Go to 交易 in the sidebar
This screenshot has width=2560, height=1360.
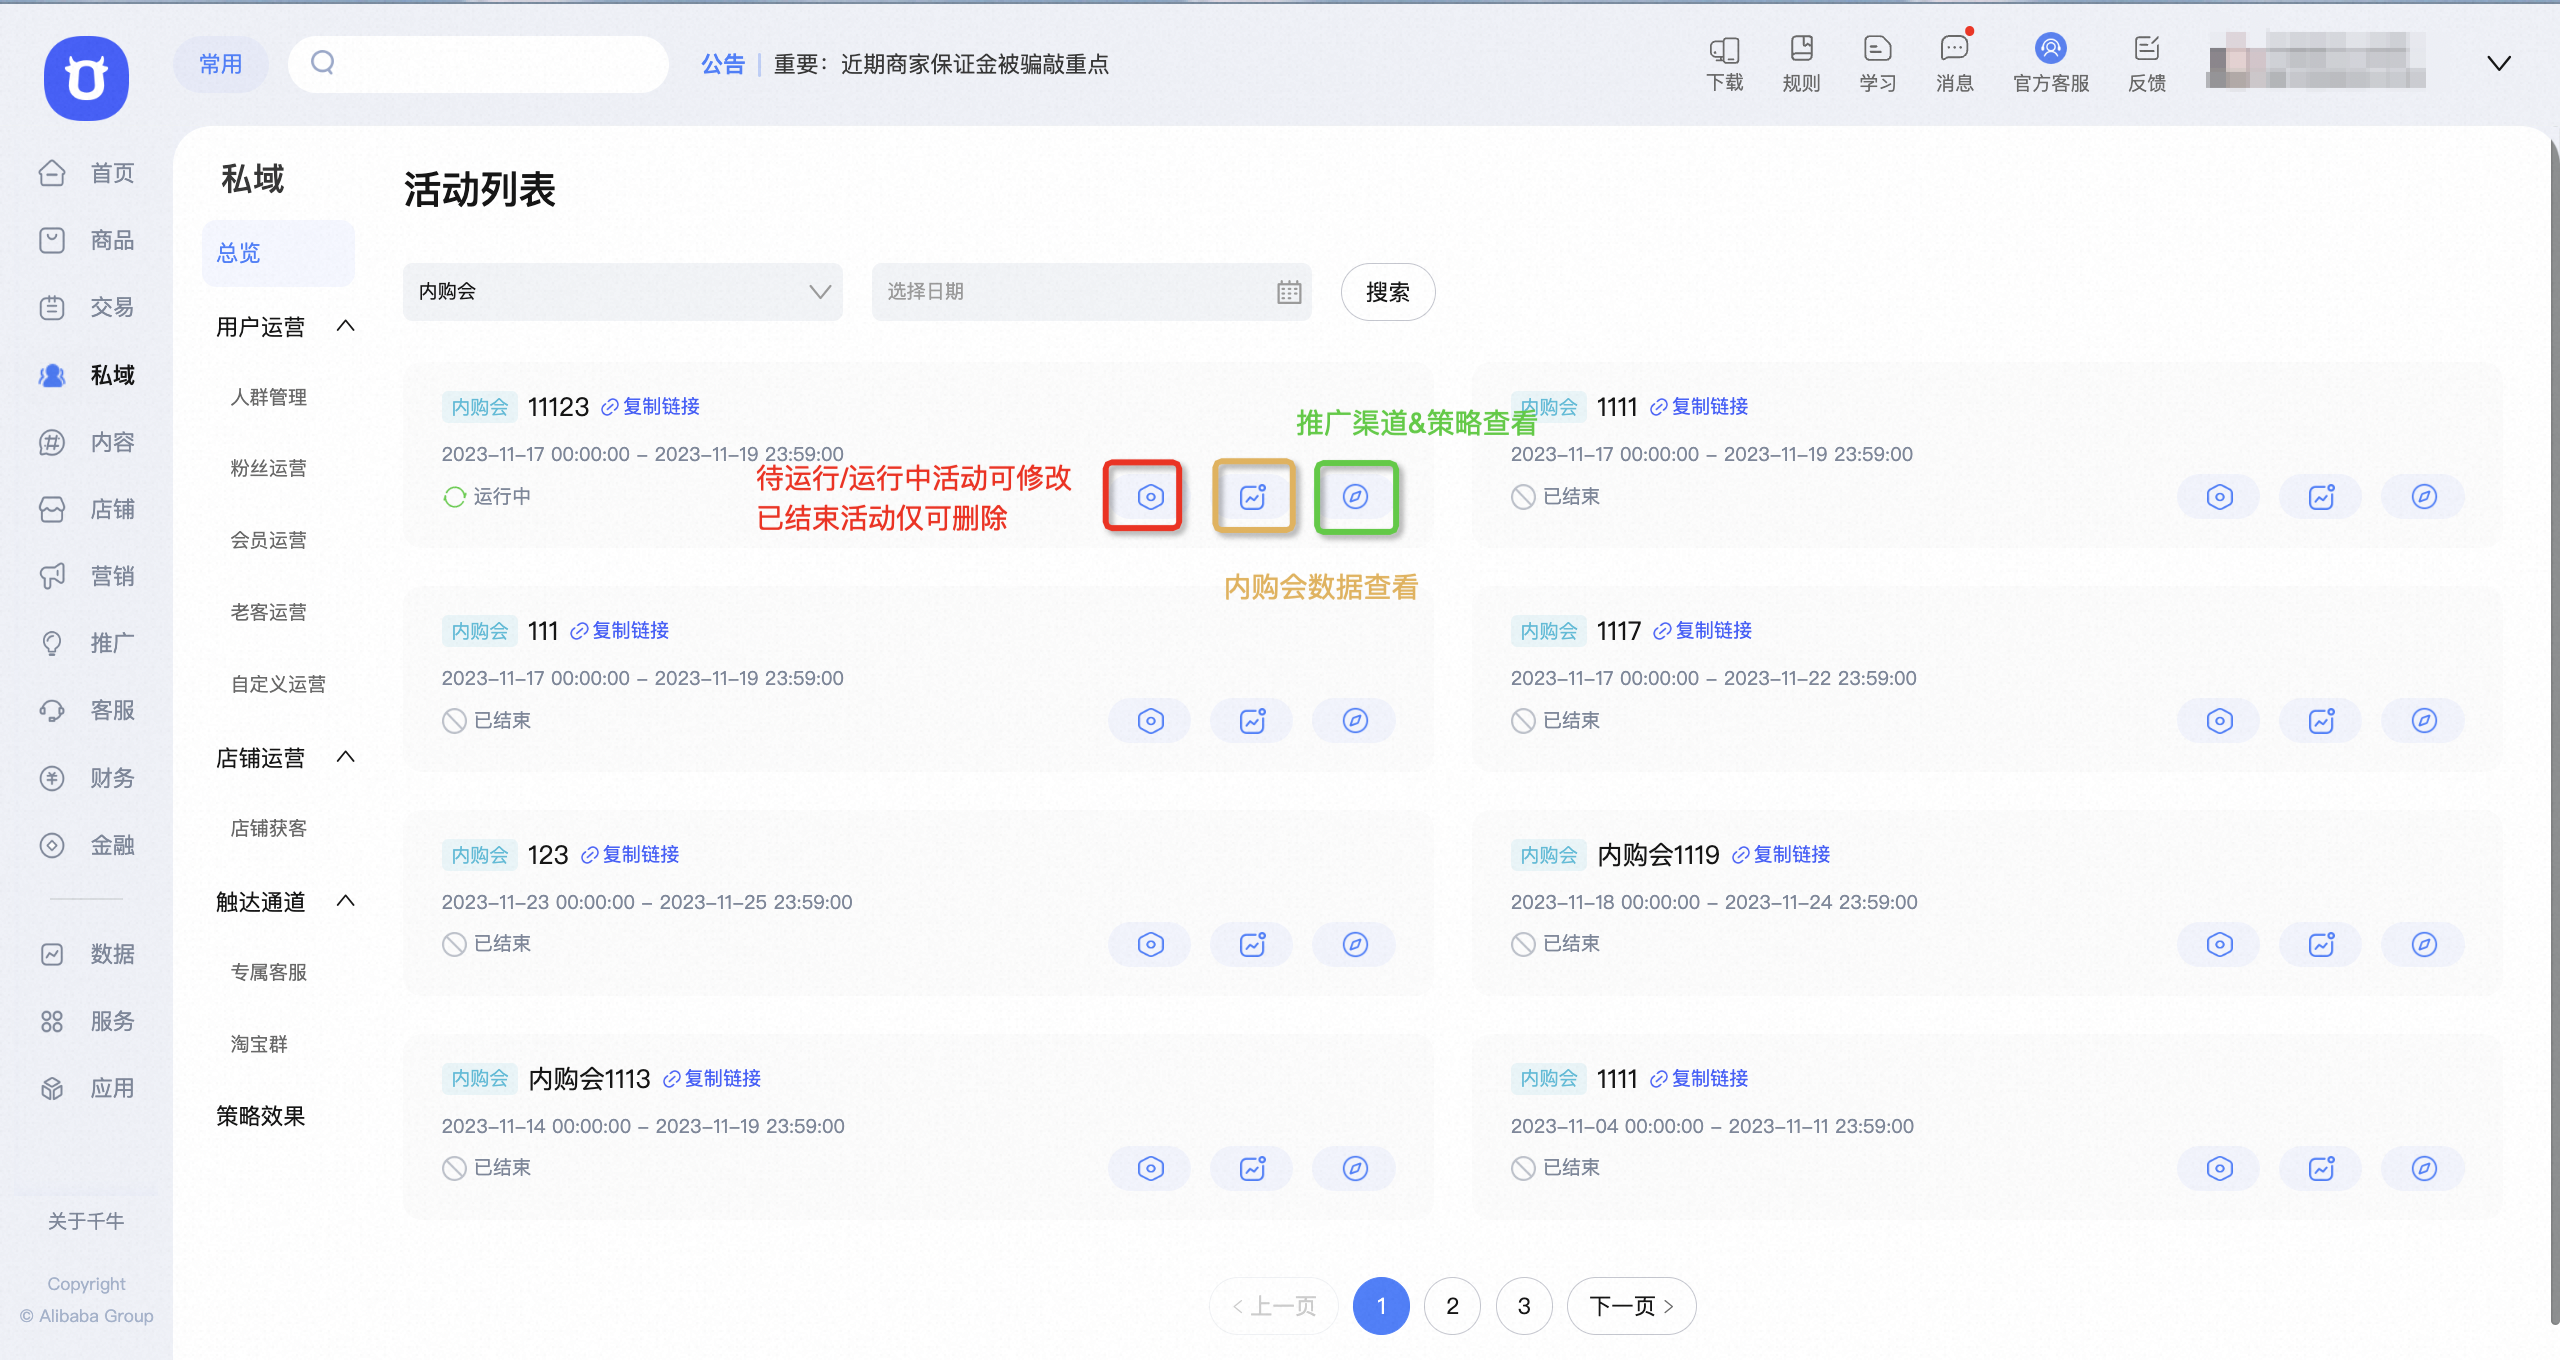[x=87, y=307]
